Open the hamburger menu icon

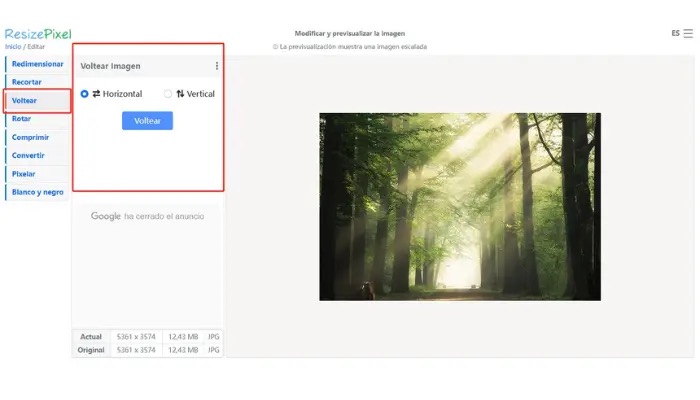[688, 33]
